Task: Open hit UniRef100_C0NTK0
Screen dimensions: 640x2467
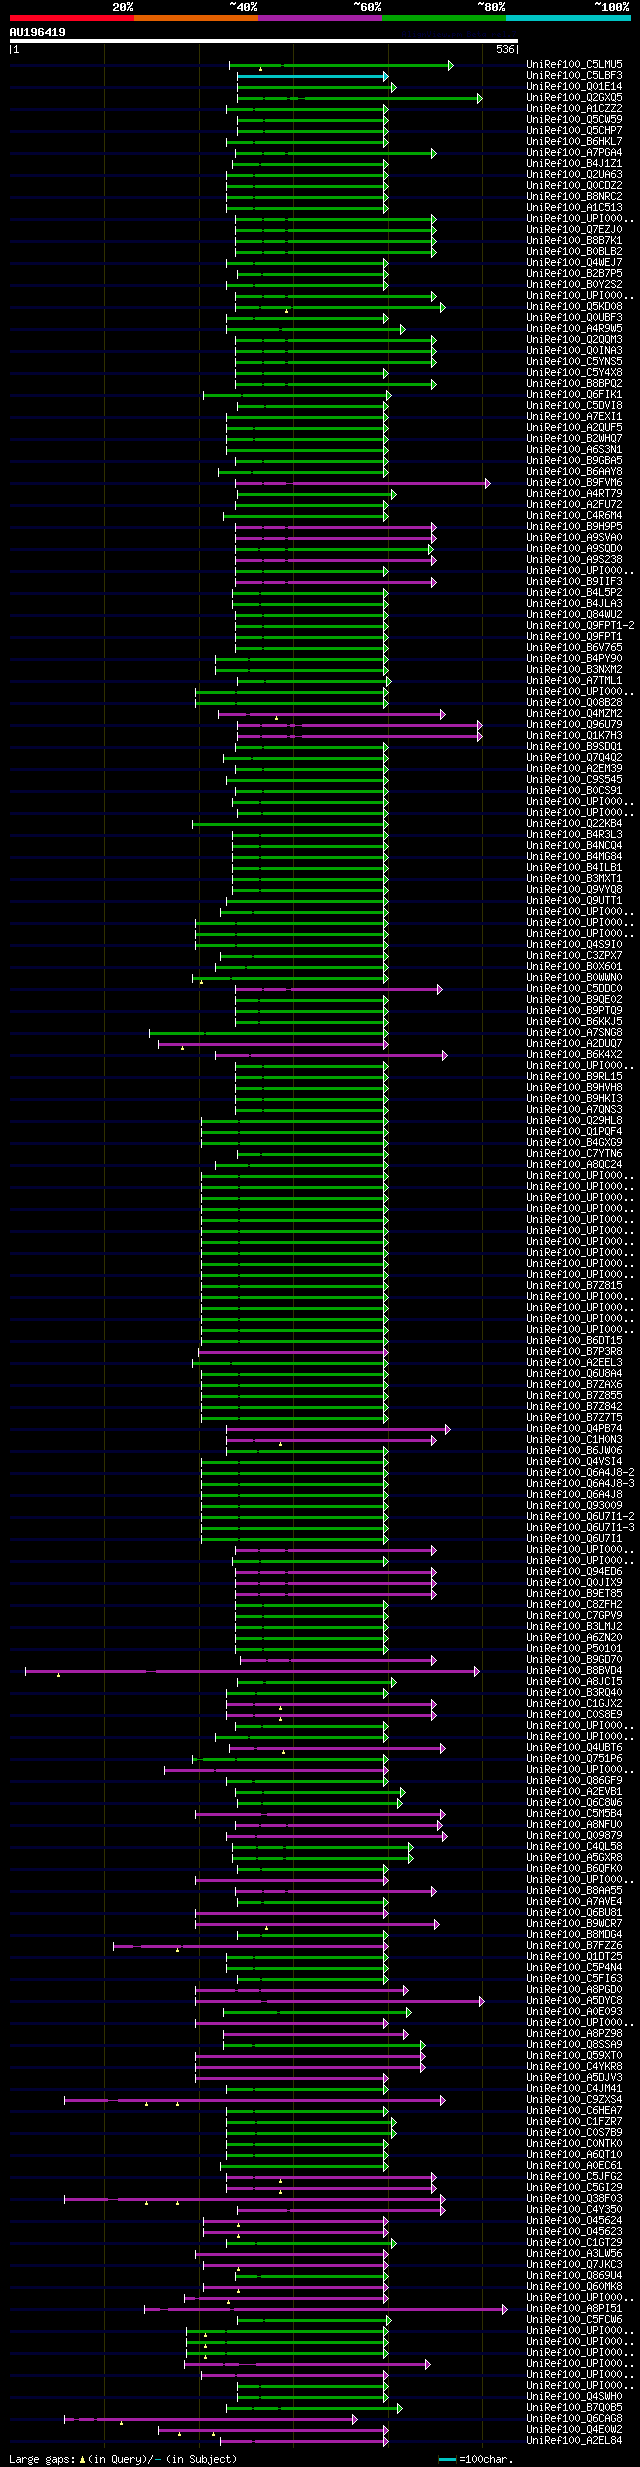Action: click(574, 2144)
